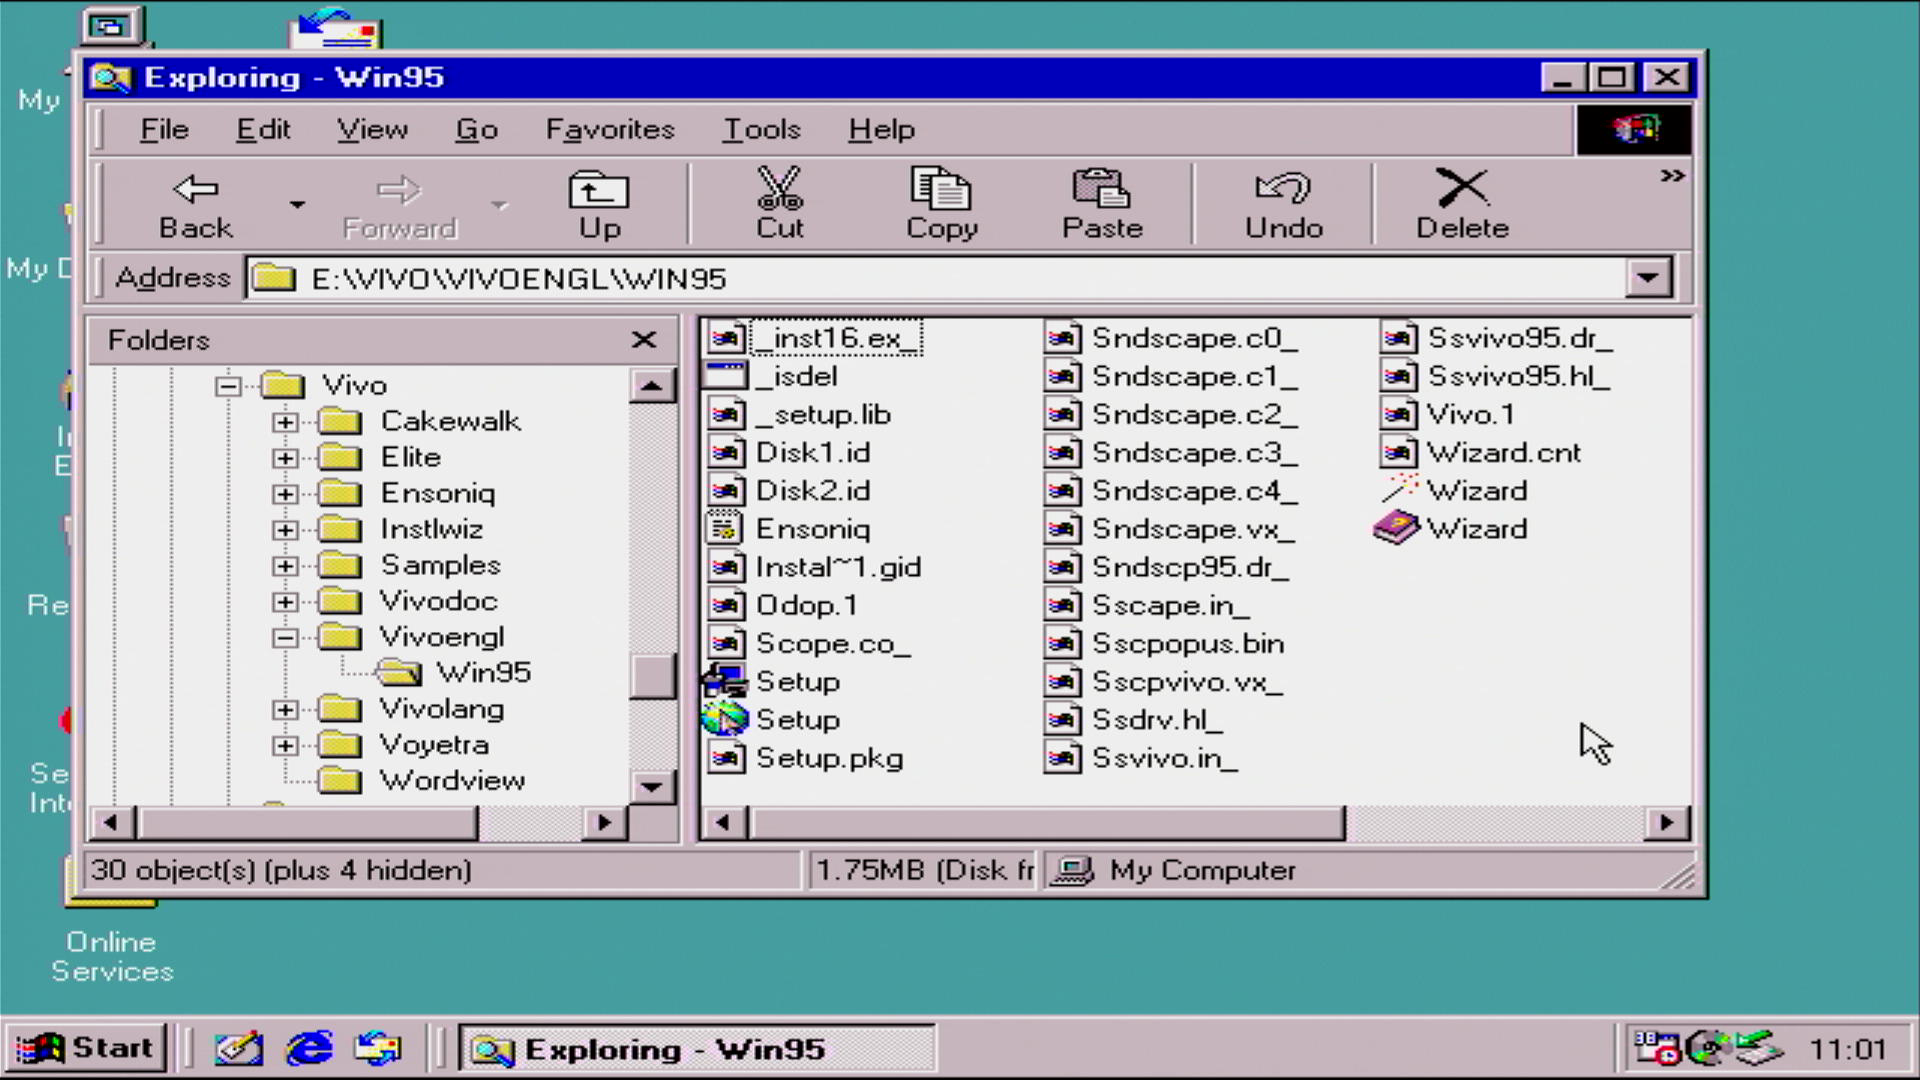Click the Cut scissors toolbar icon

click(779, 190)
